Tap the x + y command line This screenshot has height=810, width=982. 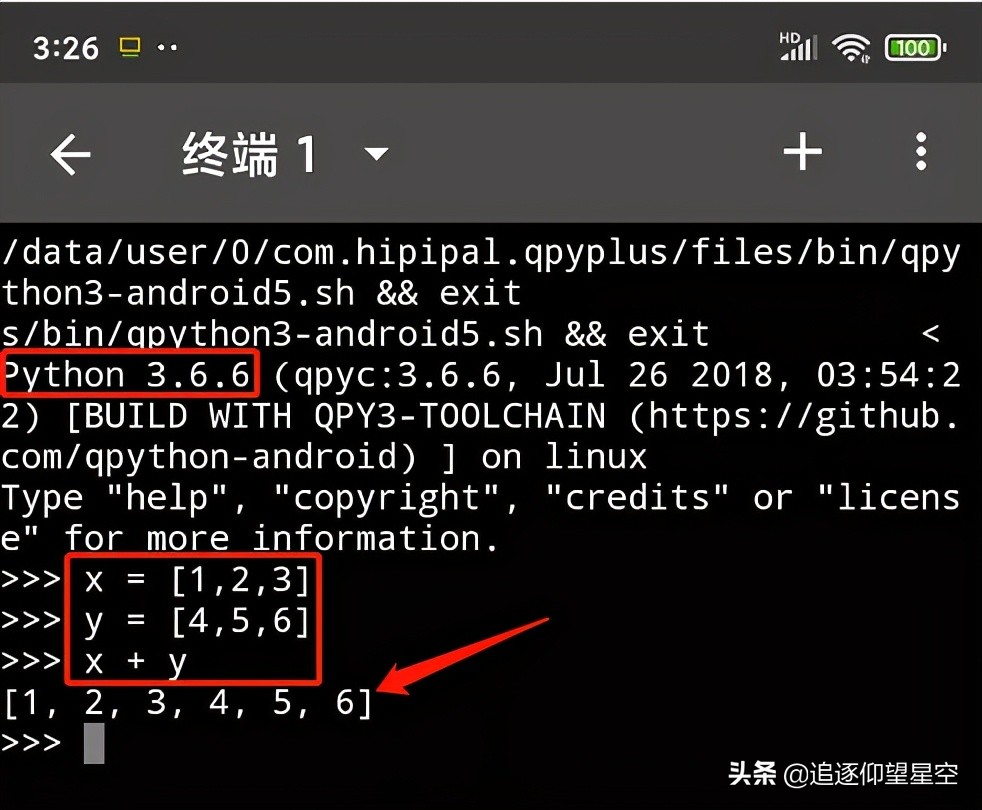(x=135, y=662)
